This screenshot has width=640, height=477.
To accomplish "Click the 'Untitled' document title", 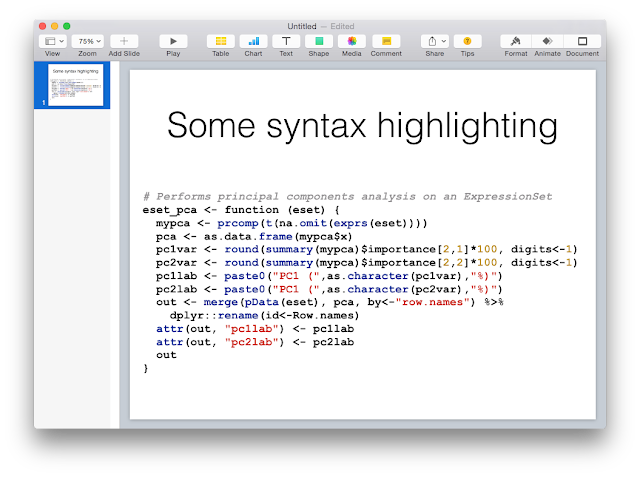I will 302,26.
